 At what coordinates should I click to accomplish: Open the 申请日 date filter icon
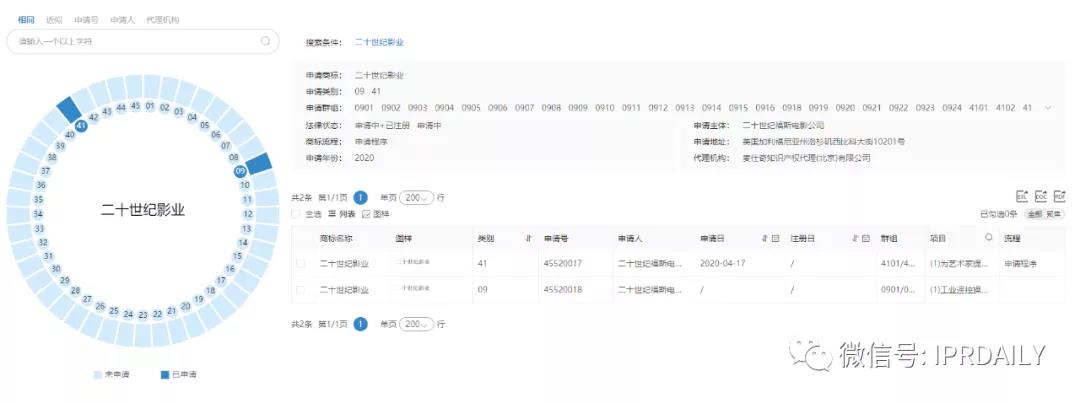tap(776, 238)
